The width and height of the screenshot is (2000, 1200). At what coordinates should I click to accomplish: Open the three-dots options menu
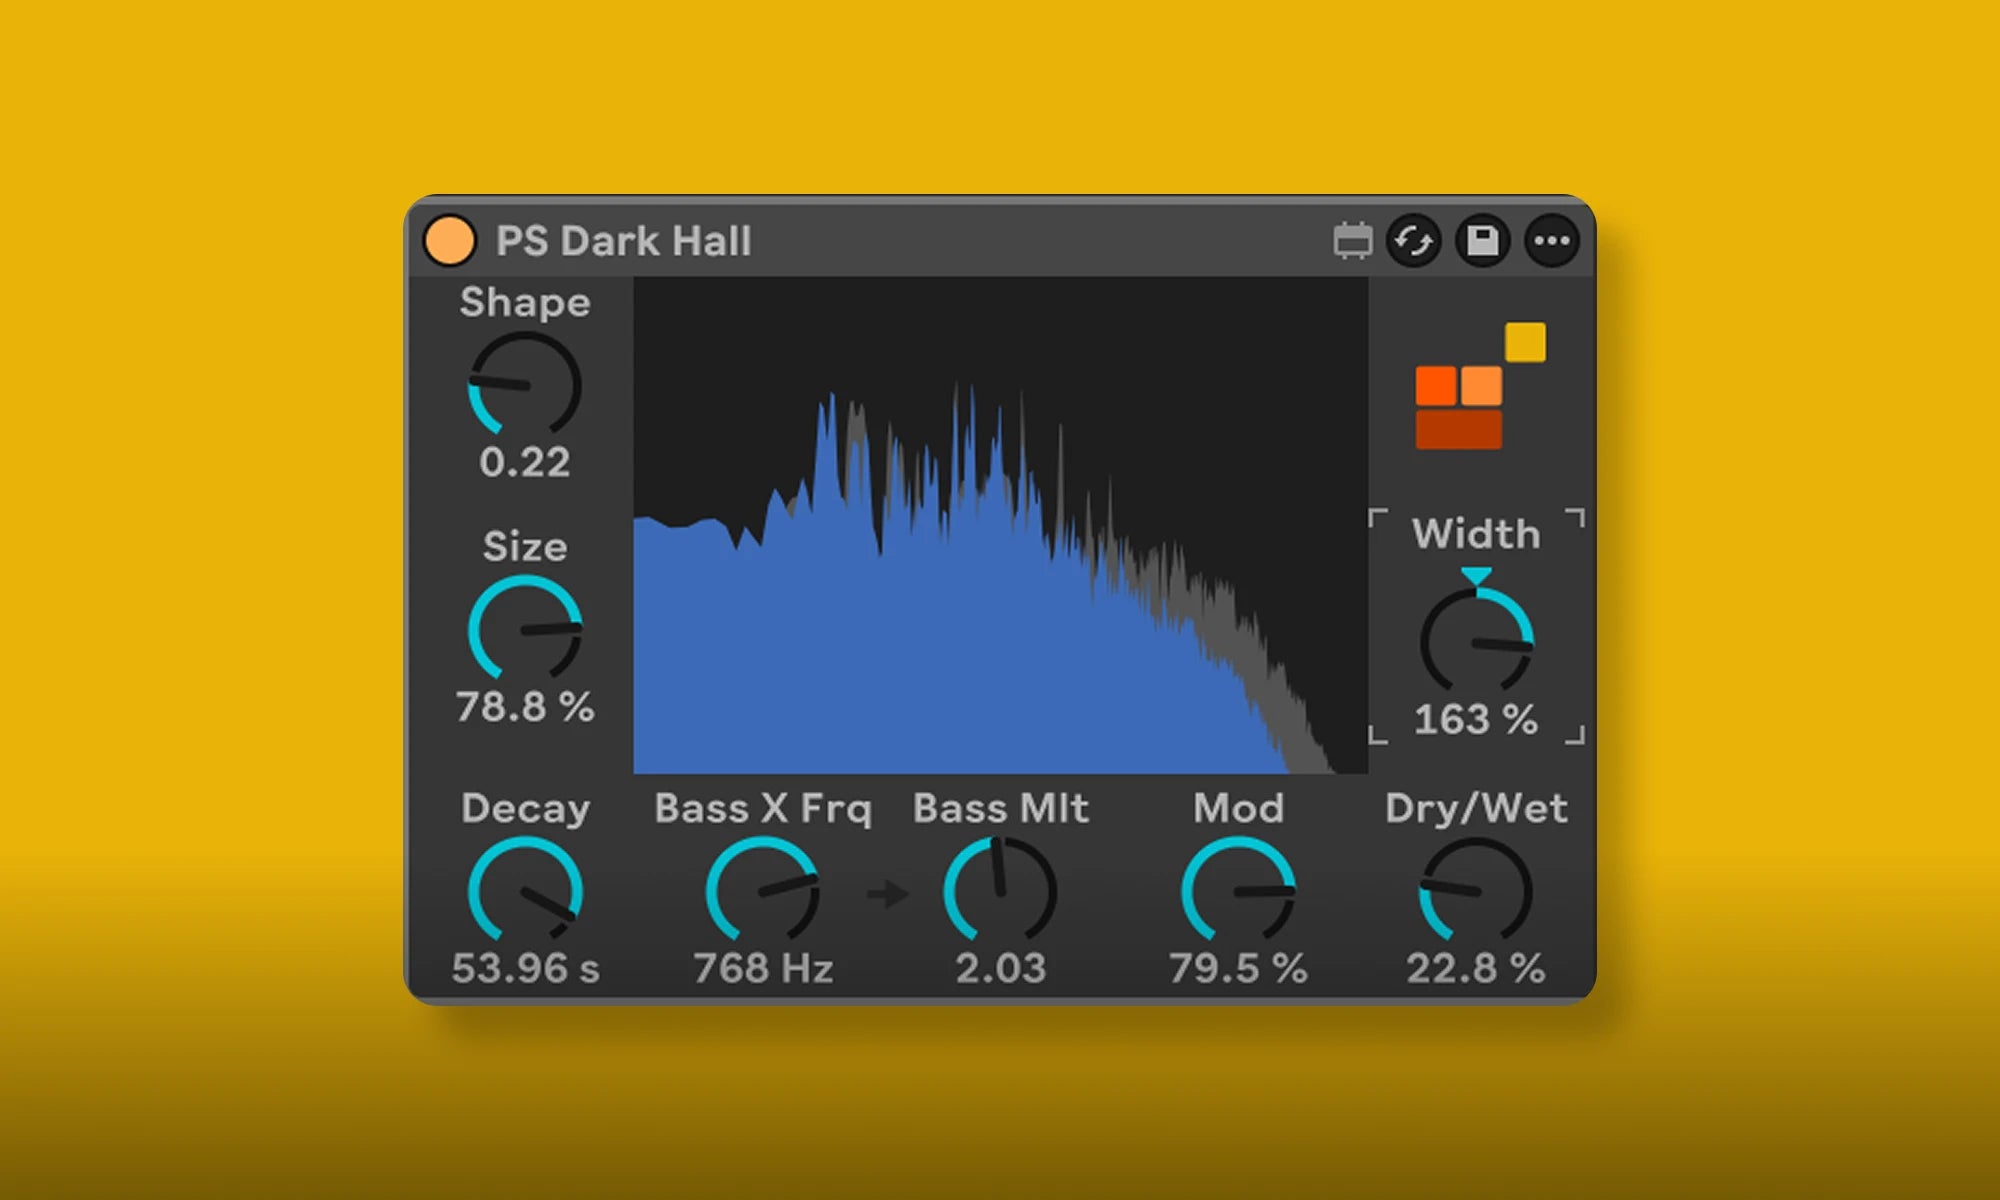[x=1551, y=241]
